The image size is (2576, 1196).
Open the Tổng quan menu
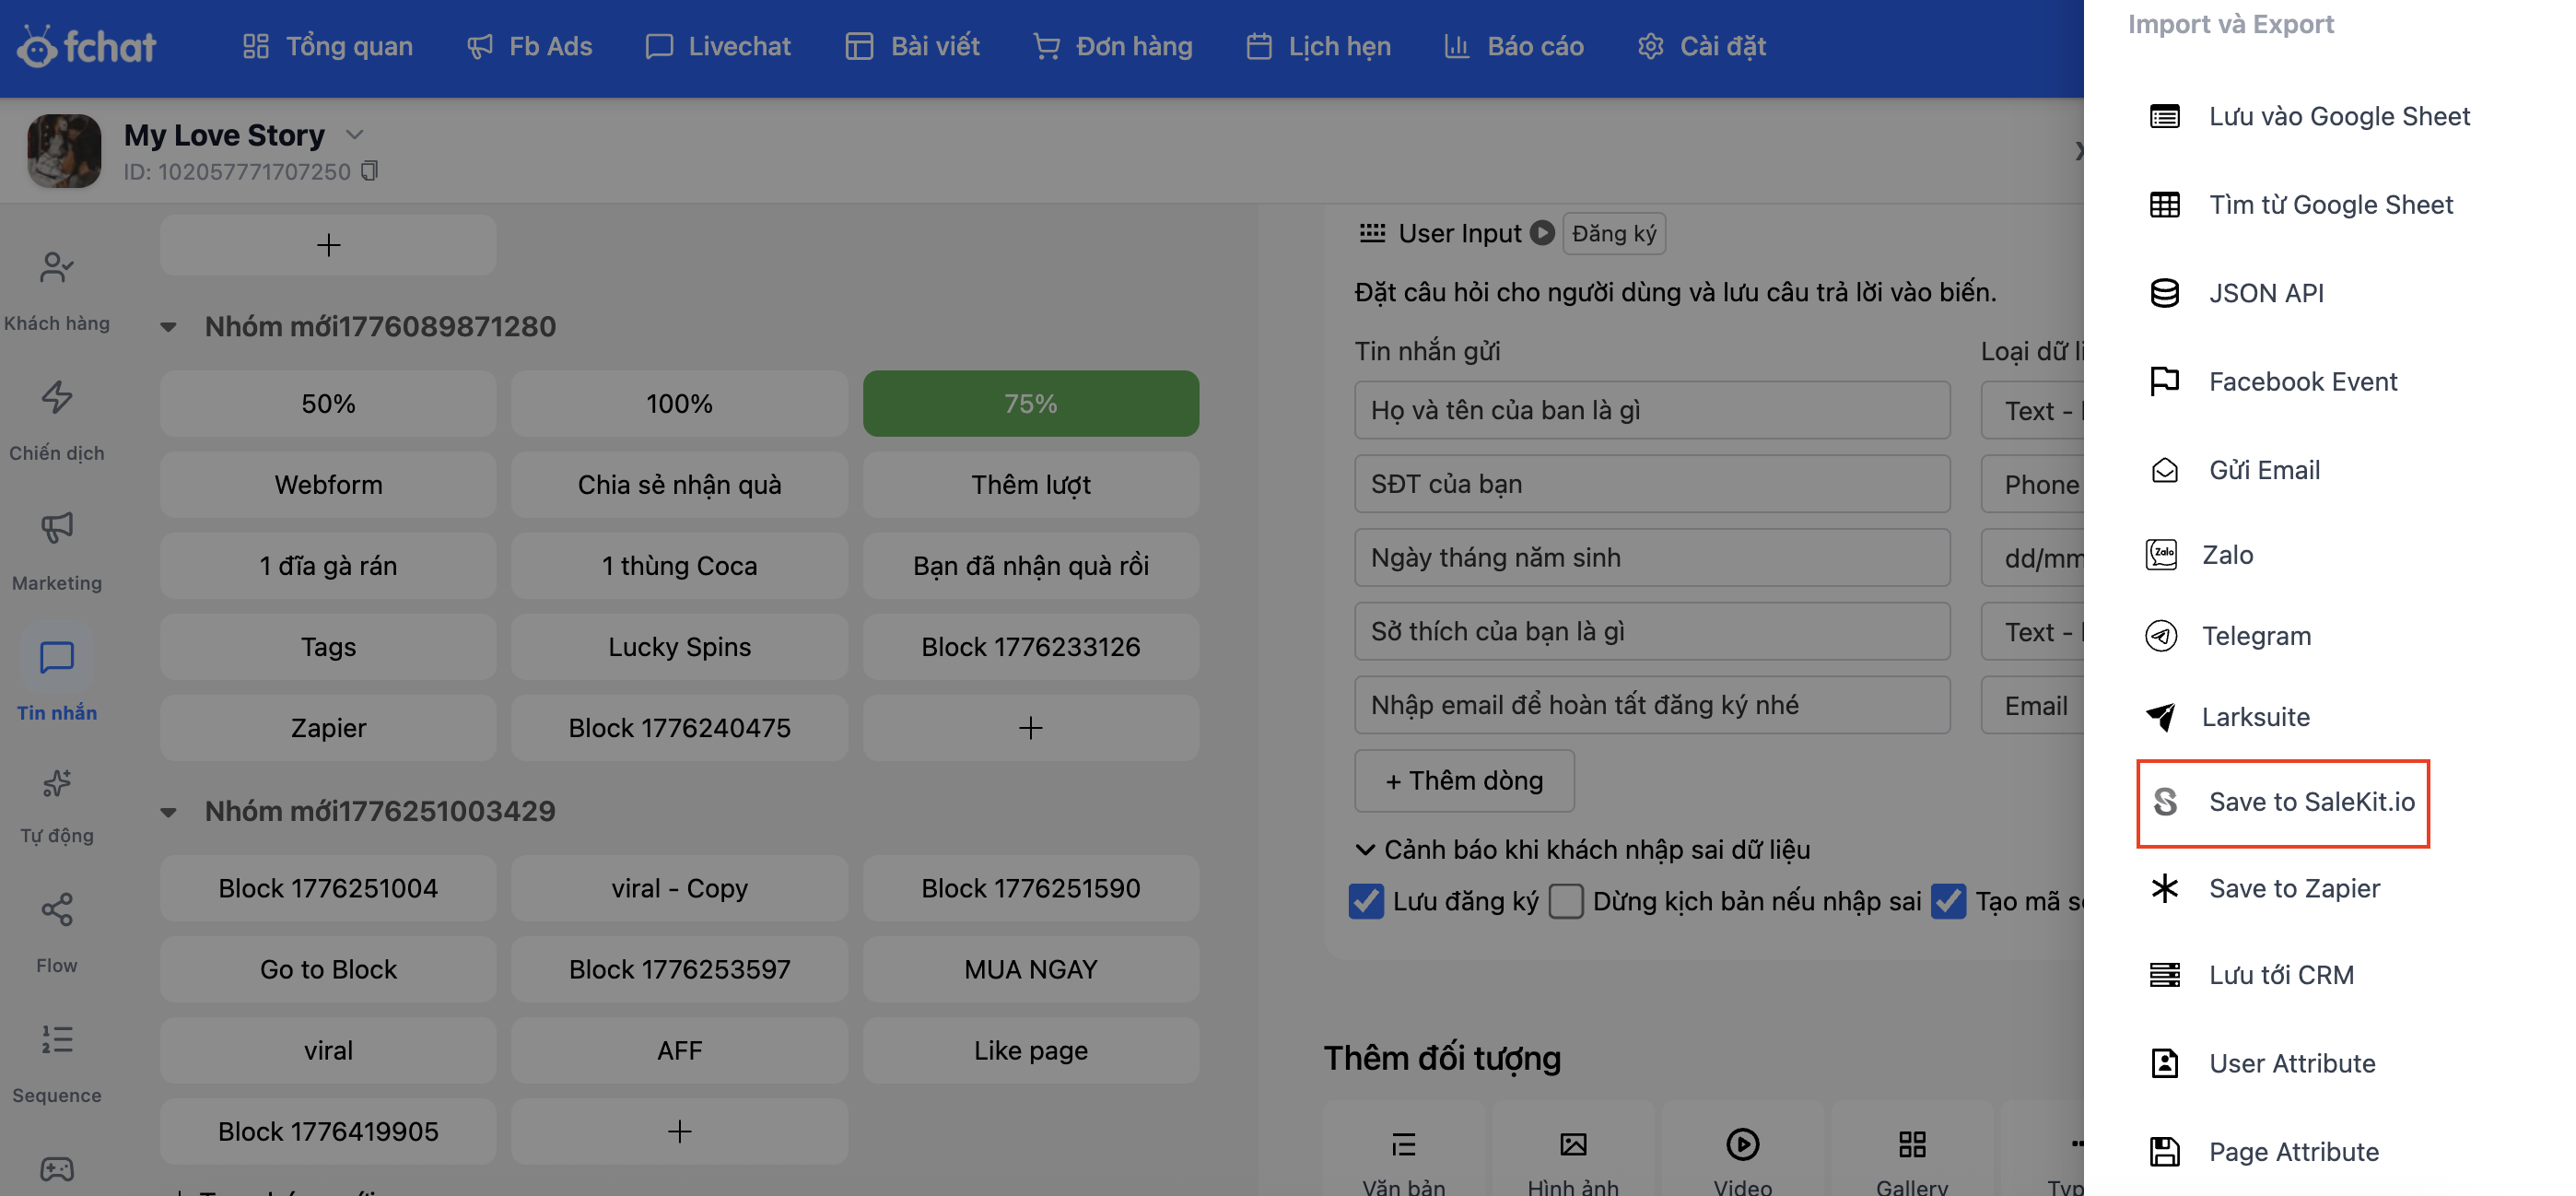point(327,46)
